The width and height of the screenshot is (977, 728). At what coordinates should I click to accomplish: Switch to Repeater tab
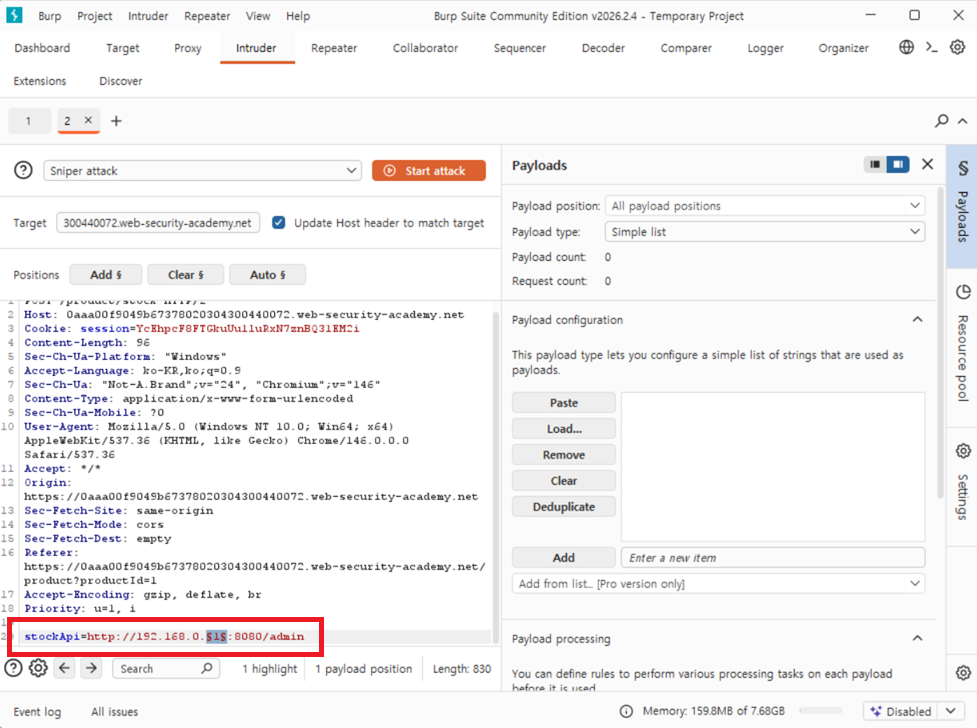(334, 48)
